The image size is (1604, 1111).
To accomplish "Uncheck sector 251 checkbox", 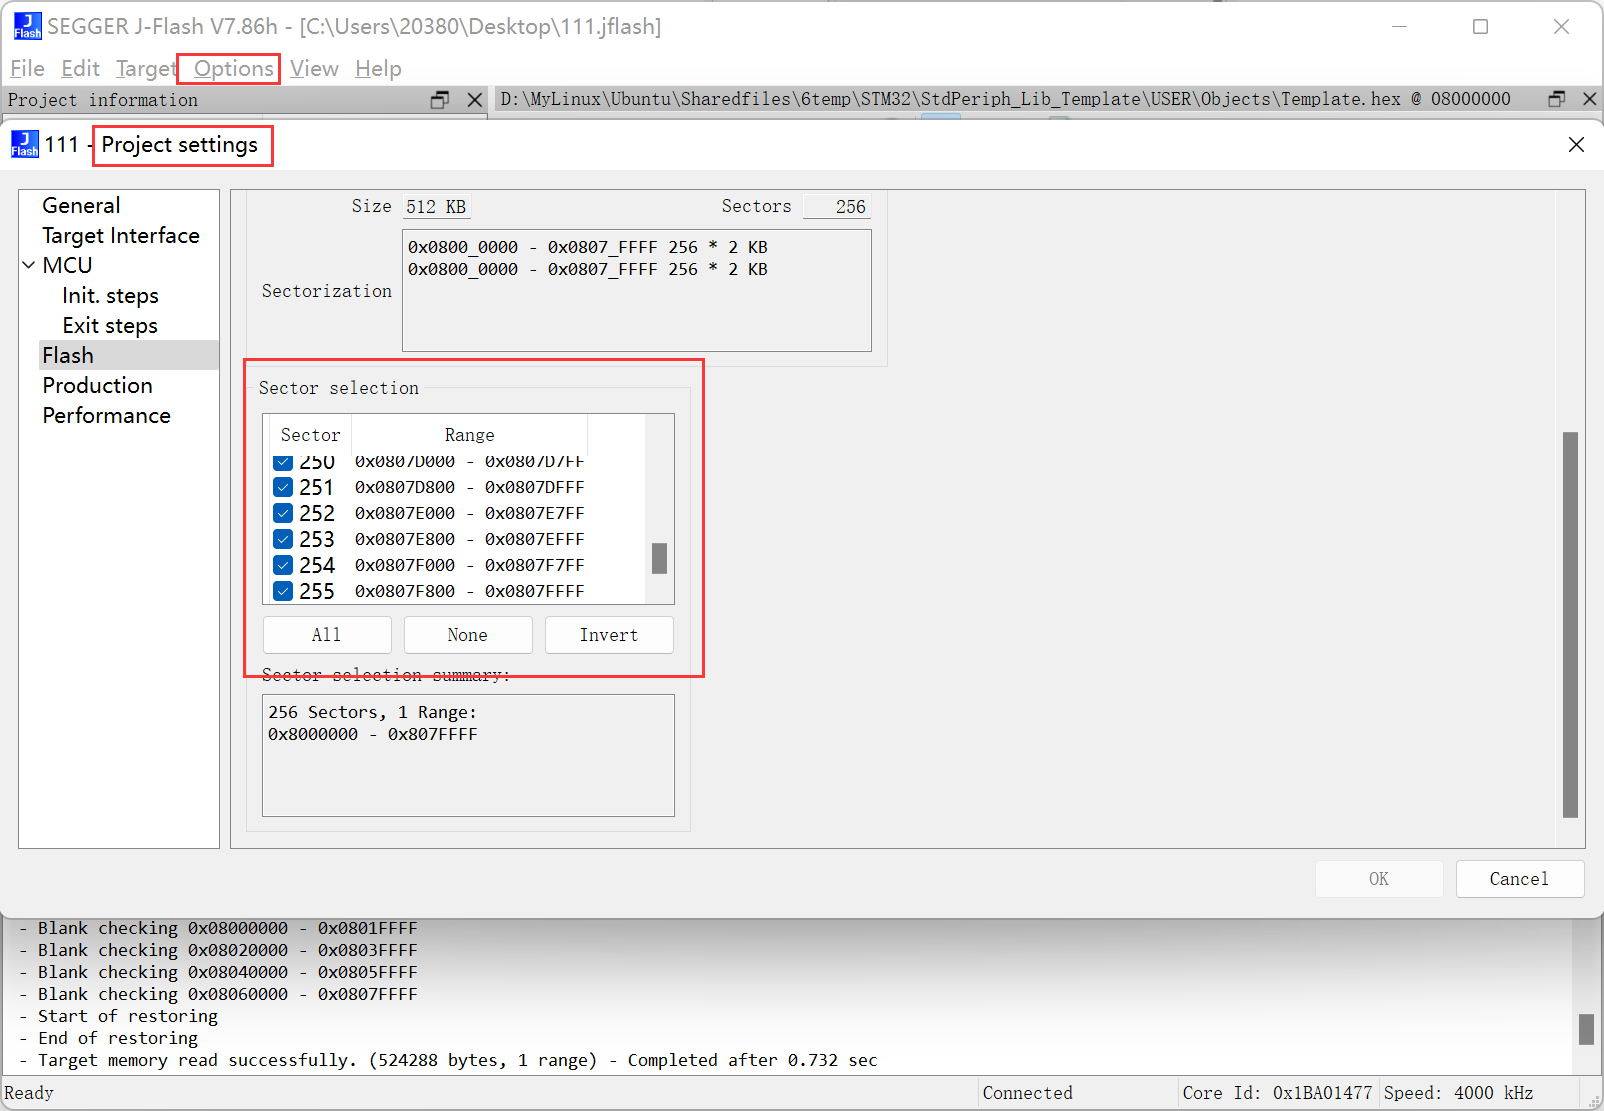I will (283, 487).
